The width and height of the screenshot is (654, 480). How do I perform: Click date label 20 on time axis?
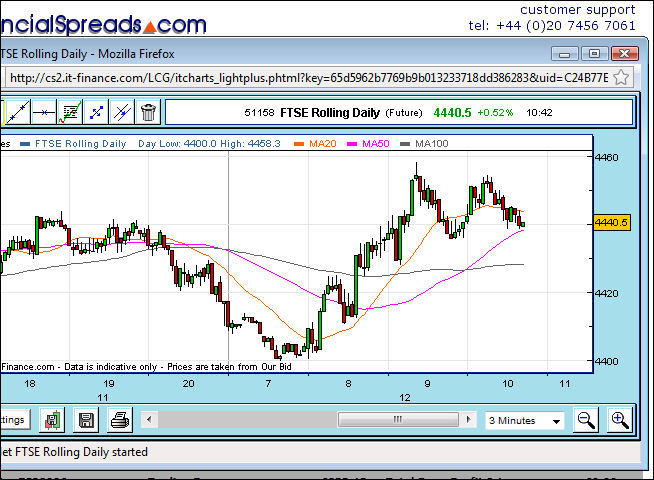click(189, 384)
